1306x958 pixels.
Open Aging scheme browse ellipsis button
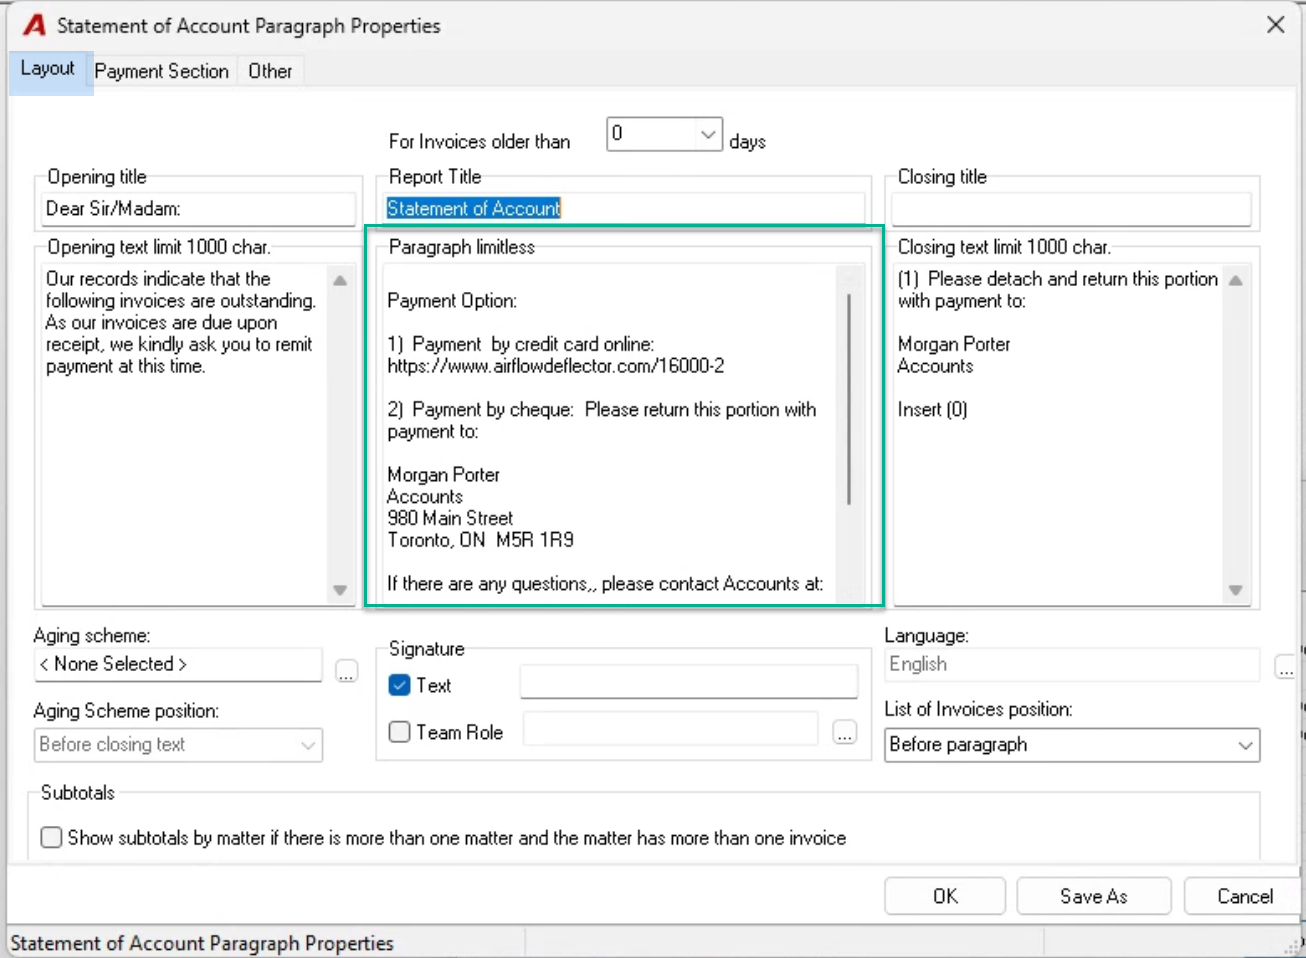(346, 671)
